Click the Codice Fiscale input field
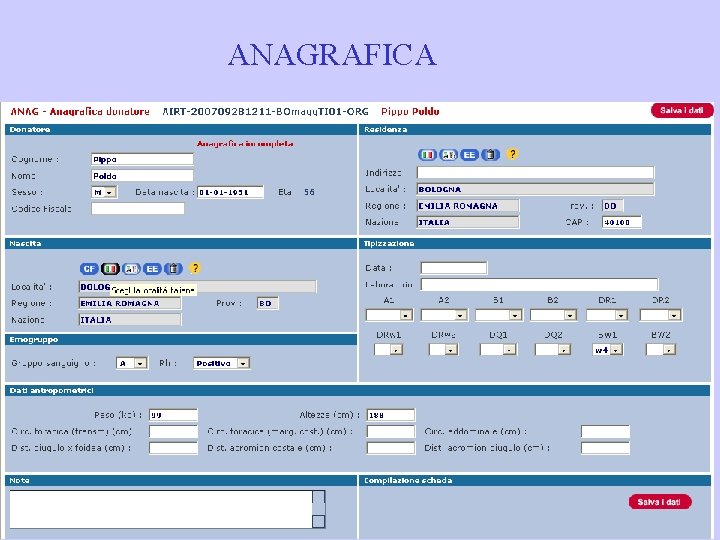The image size is (720, 540). [138, 208]
